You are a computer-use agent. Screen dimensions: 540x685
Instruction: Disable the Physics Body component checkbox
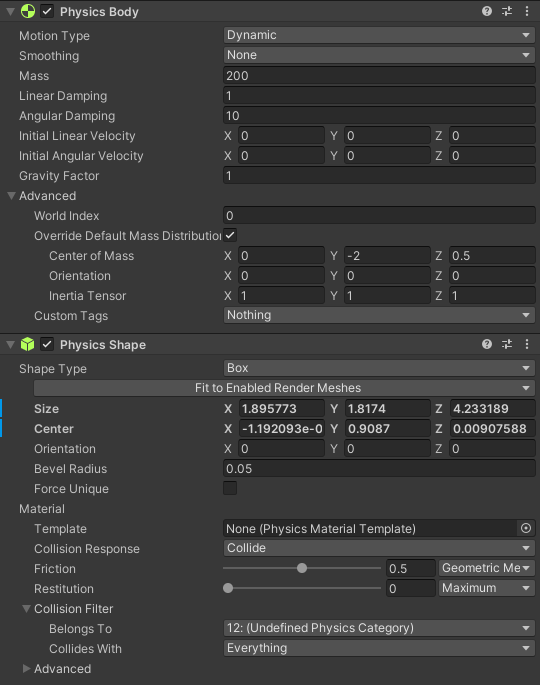tap(47, 11)
